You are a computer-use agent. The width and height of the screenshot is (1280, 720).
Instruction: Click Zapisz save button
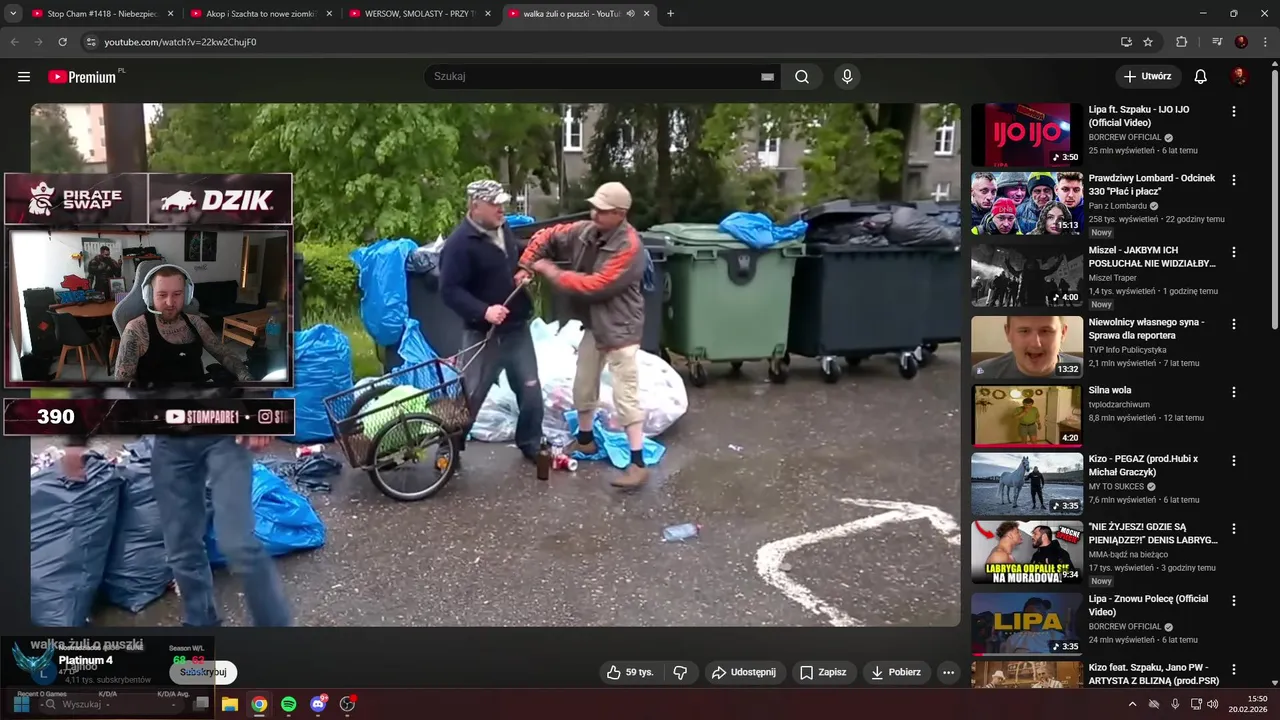point(823,672)
